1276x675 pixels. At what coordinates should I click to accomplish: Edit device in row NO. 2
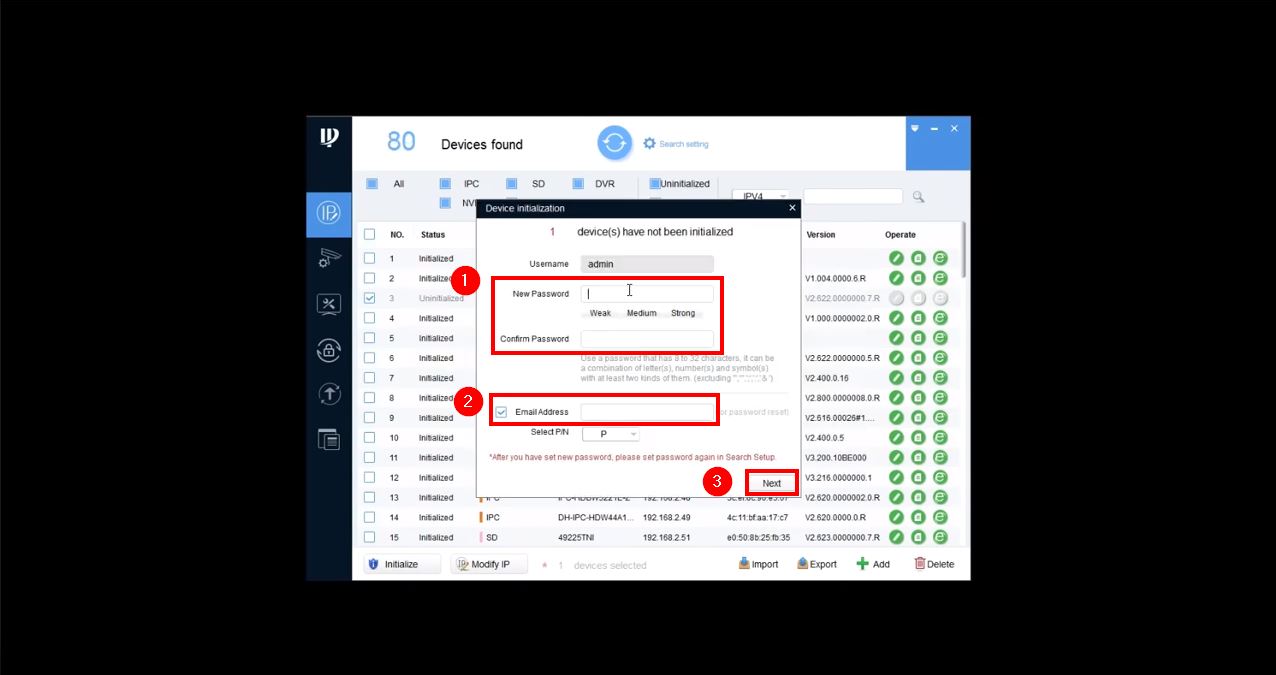(897, 278)
